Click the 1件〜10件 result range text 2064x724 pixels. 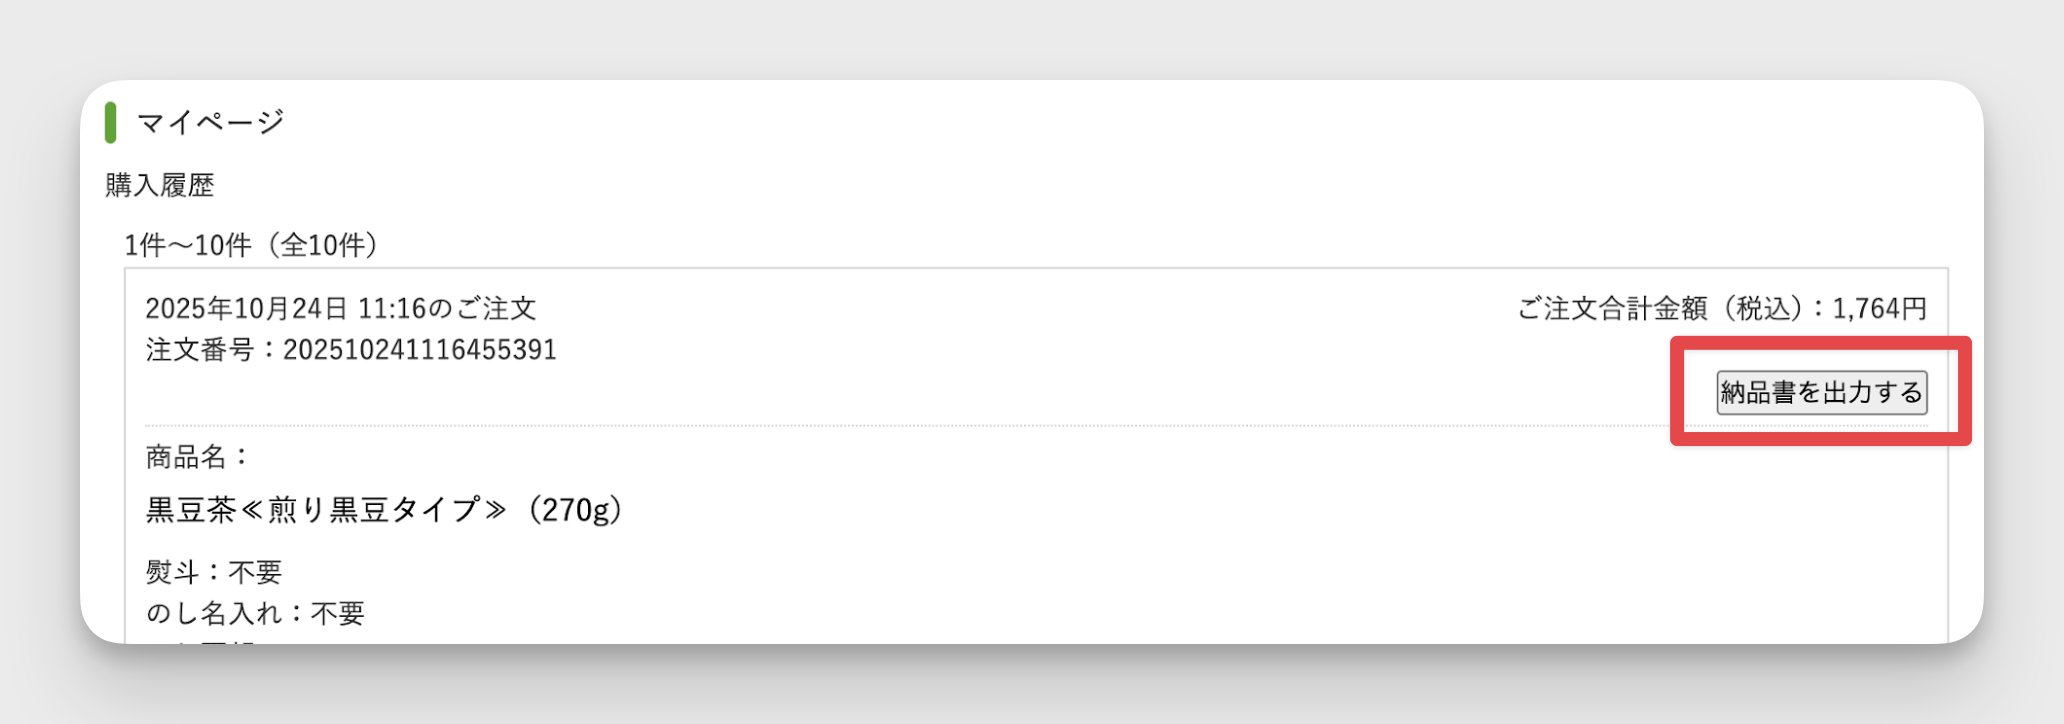(x=187, y=245)
